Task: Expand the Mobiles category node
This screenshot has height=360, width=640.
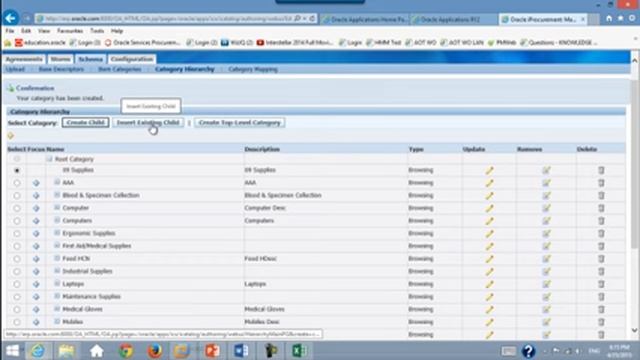Action: pos(57,321)
